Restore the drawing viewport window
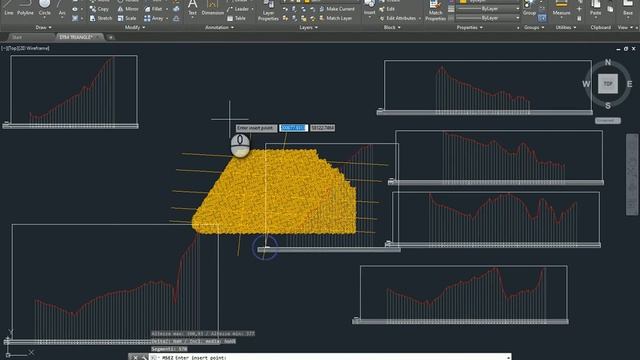 click(626, 49)
